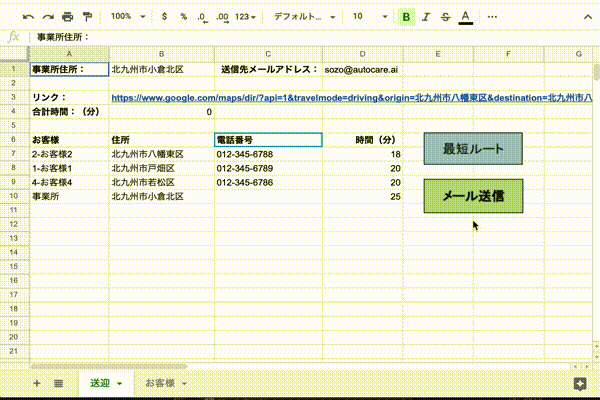The height and width of the screenshot is (400, 600).
Task: Click the formula bar input
Action: 300,37
